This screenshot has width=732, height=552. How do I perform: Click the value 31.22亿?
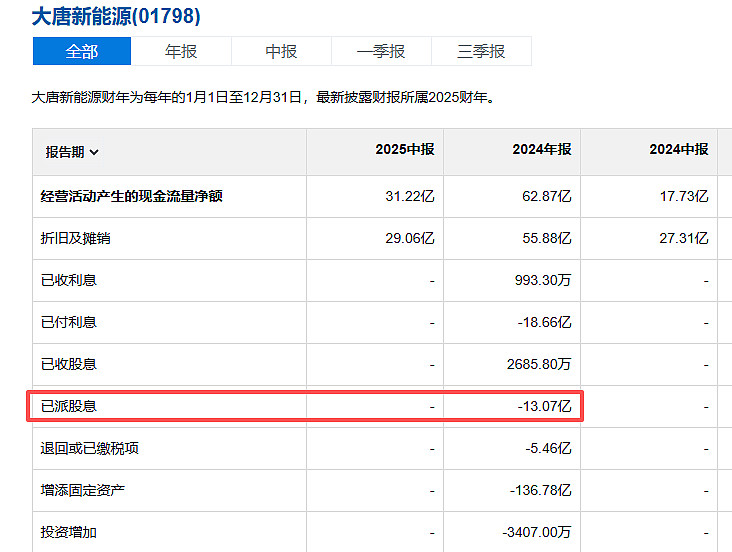[x=410, y=196]
